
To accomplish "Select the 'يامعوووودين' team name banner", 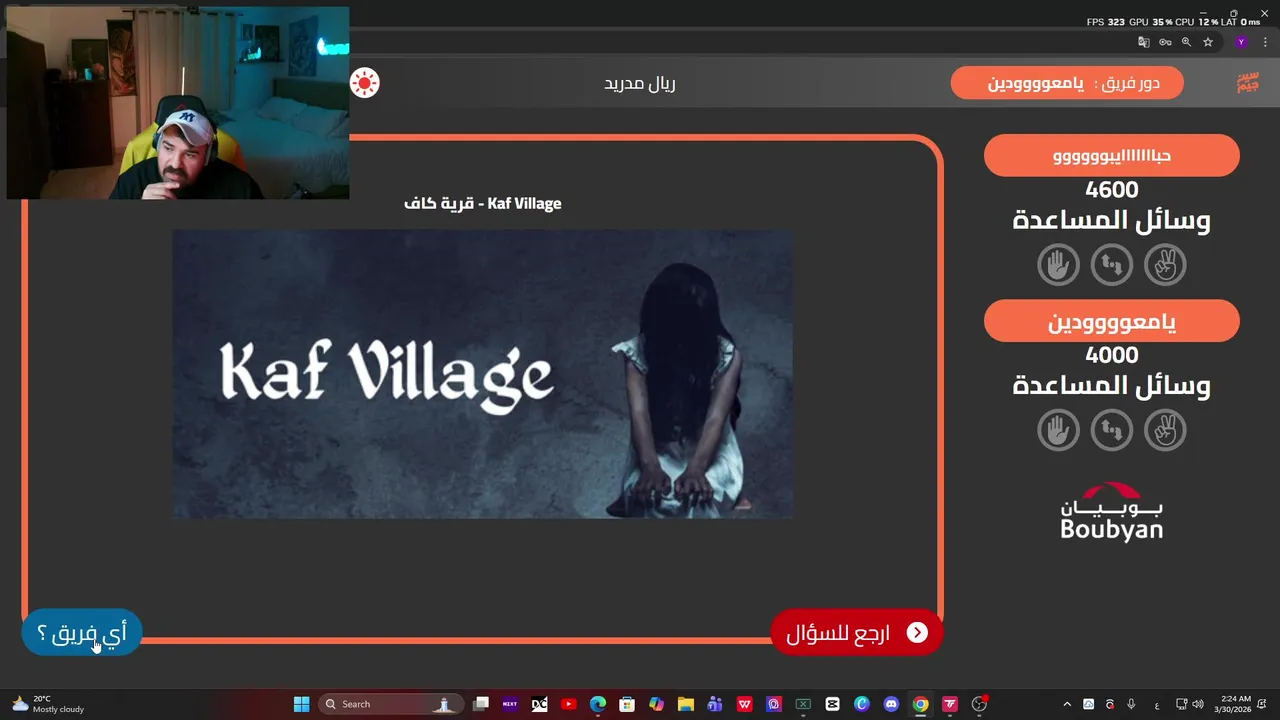I will point(1112,322).
